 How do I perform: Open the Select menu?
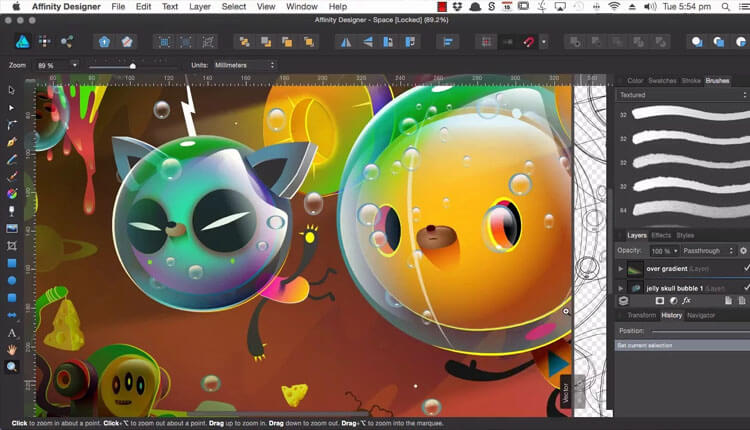pos(233,7)
